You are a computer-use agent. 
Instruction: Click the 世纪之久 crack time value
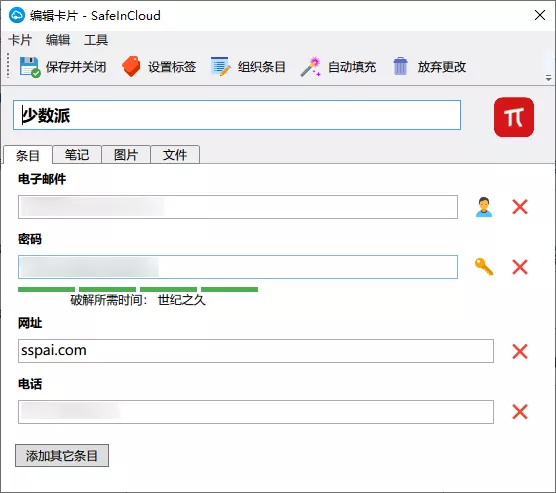click(182, 300)
